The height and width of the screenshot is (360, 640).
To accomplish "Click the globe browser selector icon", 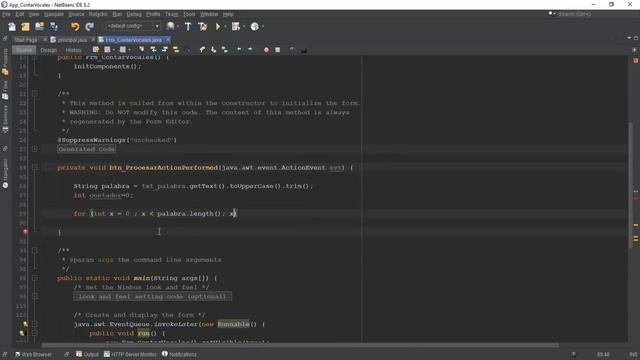I will pos(171,26).
